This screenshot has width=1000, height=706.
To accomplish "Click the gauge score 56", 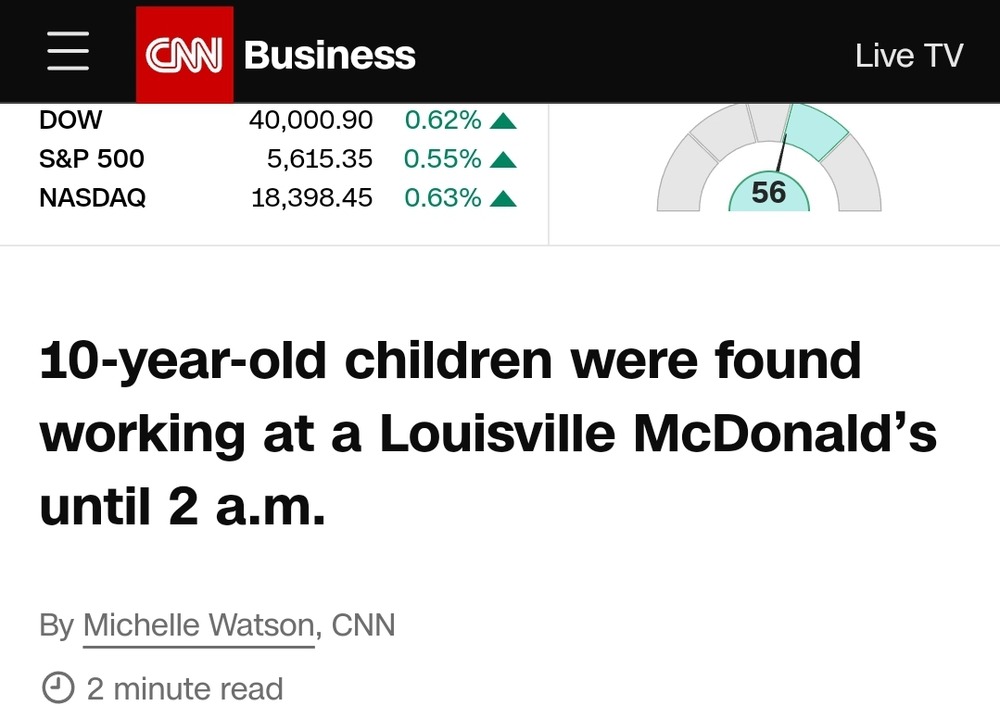I will pos(768,193).
